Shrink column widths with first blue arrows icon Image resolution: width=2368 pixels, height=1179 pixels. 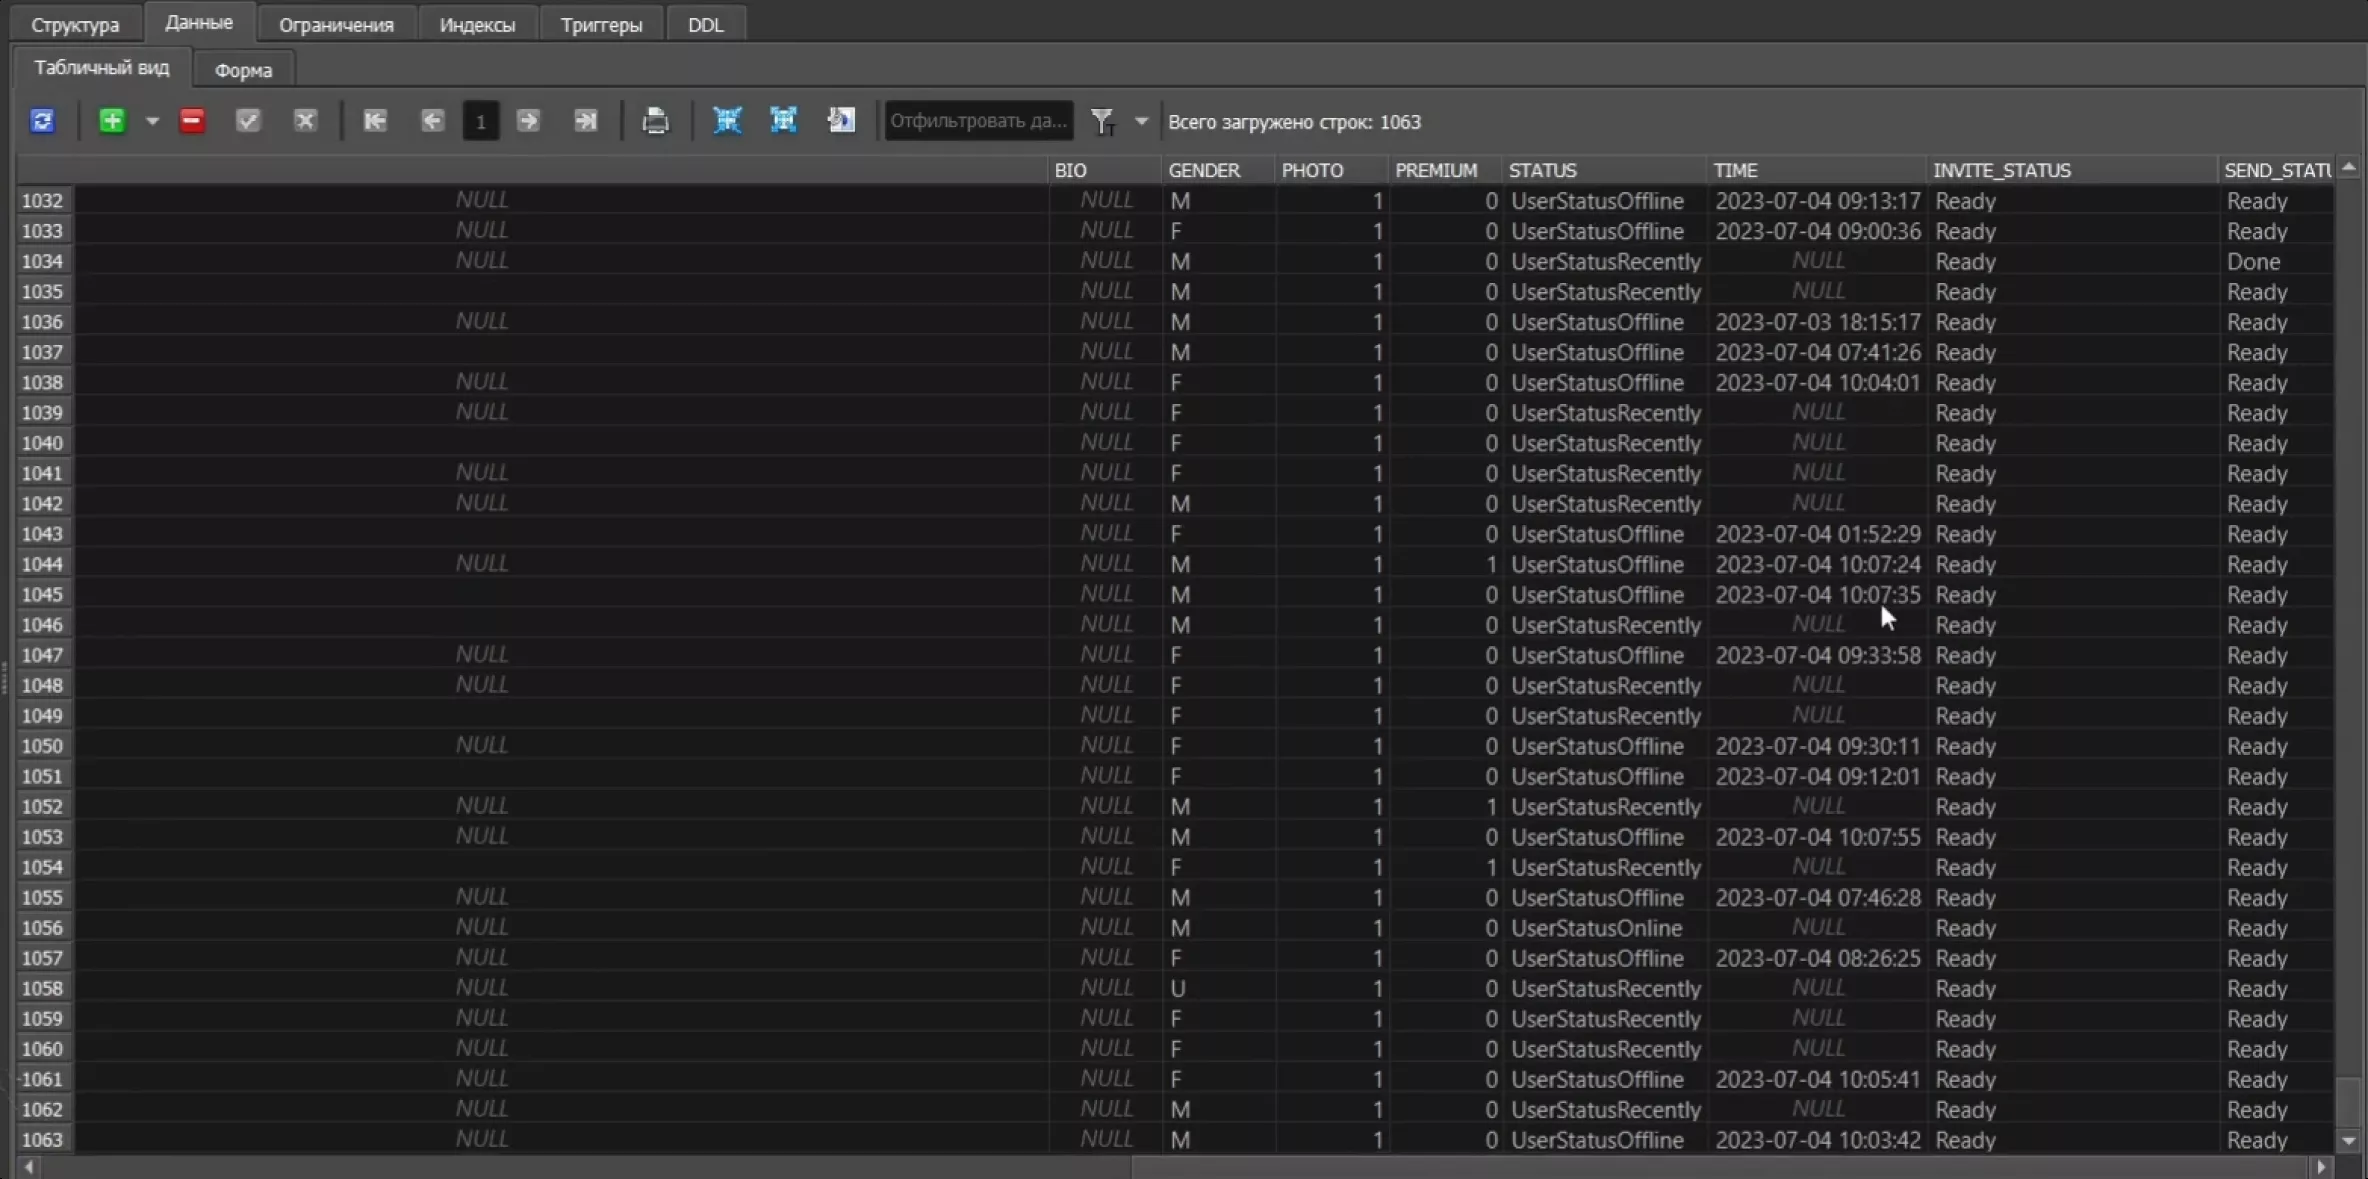tap(727, 121)
